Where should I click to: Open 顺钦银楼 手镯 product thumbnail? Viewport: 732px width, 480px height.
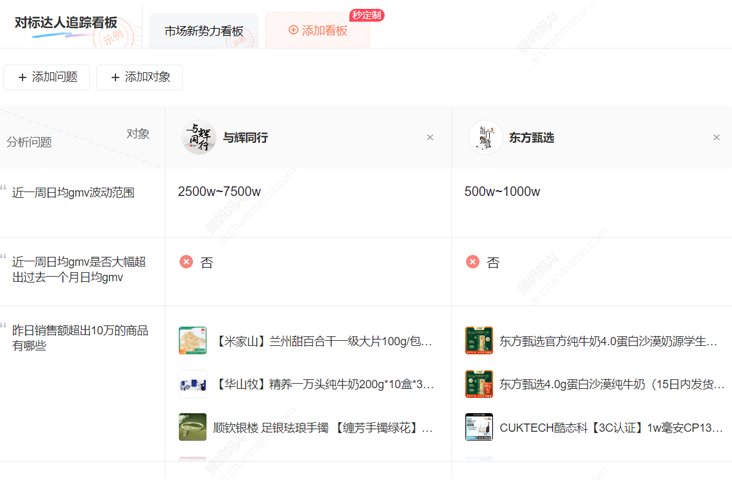click(192, 427)
